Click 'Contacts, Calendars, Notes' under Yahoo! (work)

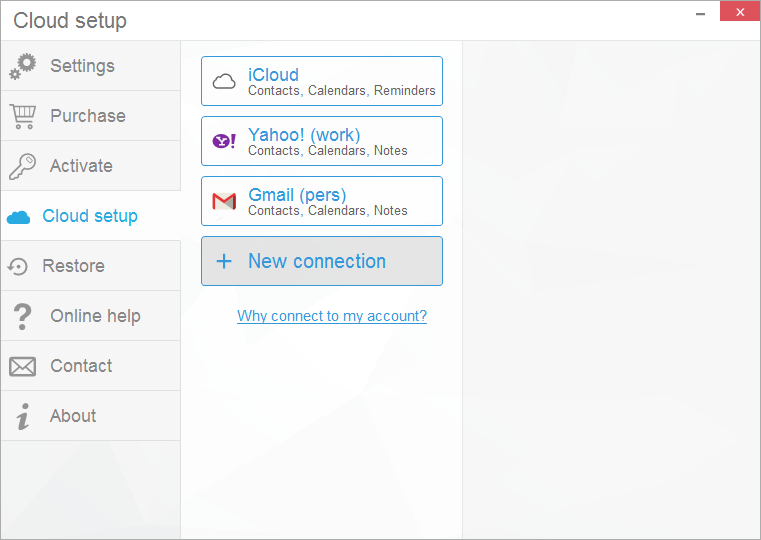click(x=328, y=151)
